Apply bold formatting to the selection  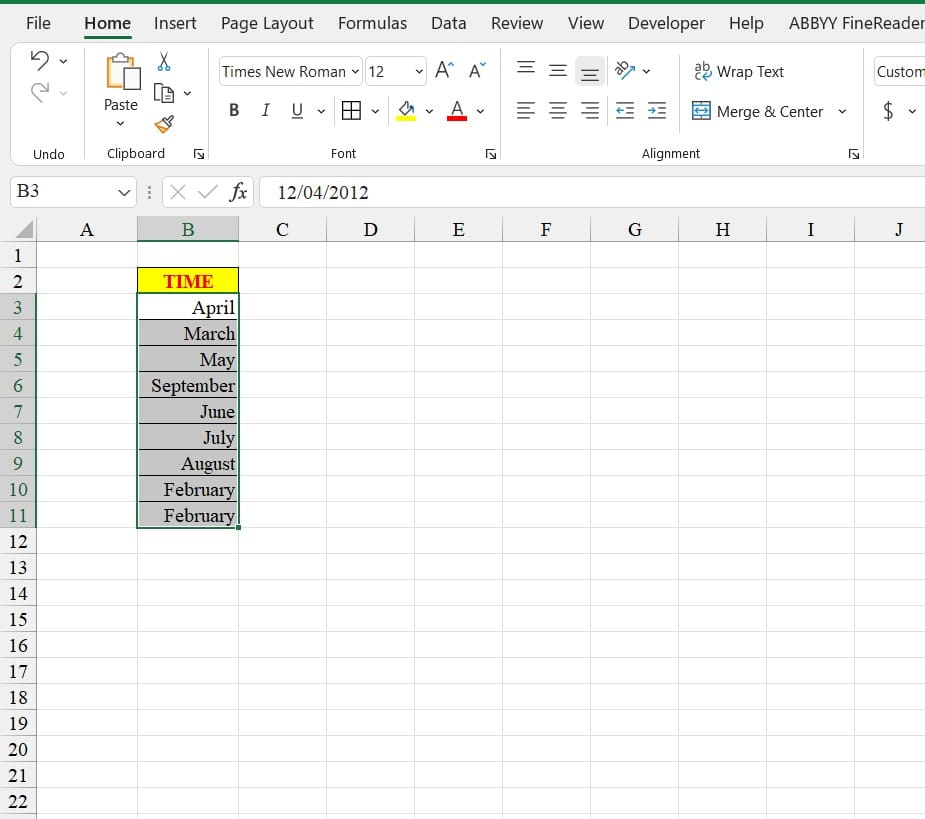tap(233, 110)
